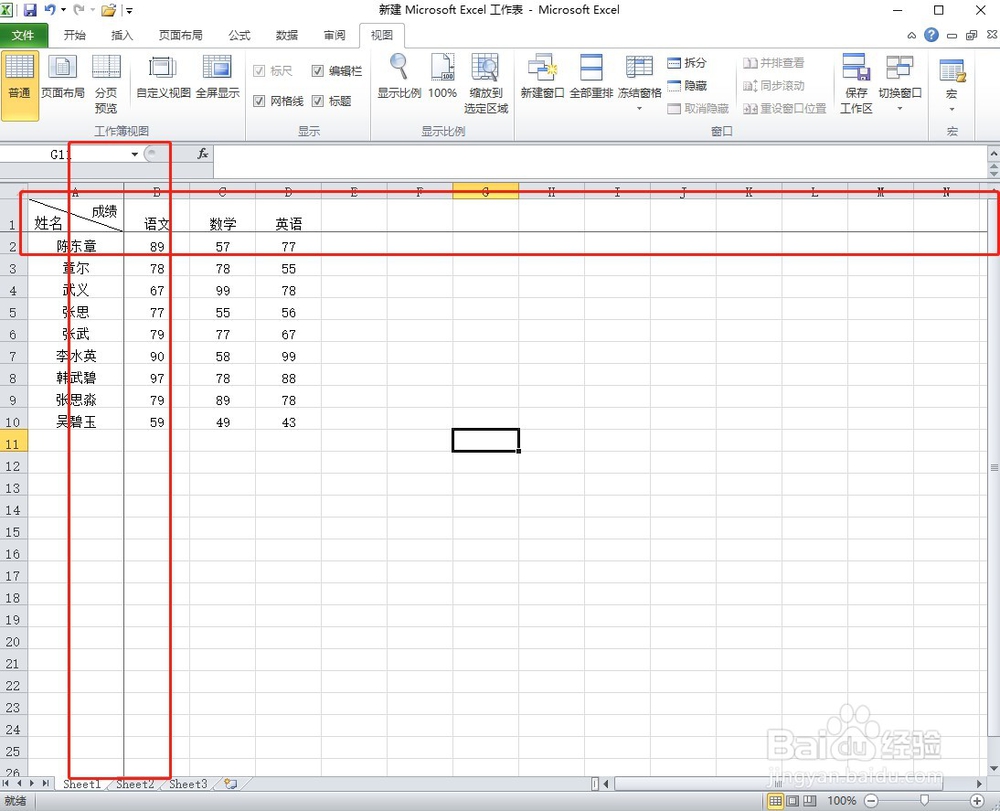This screenshot has width=1000, height=811.
Task: Select Page Break Preview icon in status bar
Action: (809, 801)
